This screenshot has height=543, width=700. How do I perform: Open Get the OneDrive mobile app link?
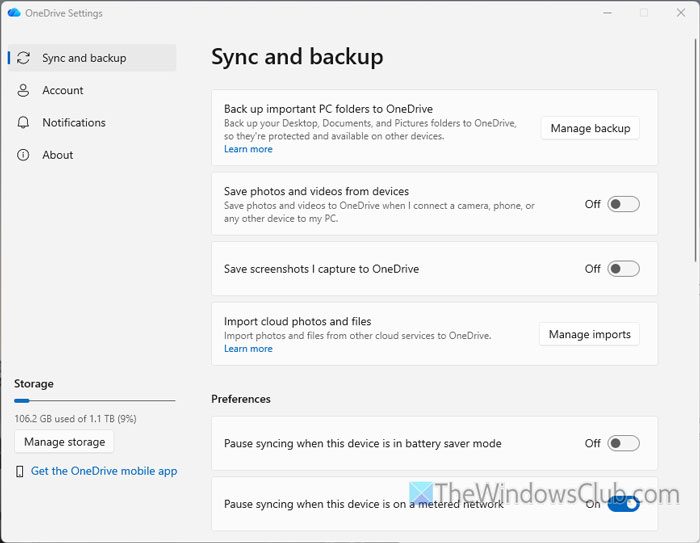click(x=104, y=471)
